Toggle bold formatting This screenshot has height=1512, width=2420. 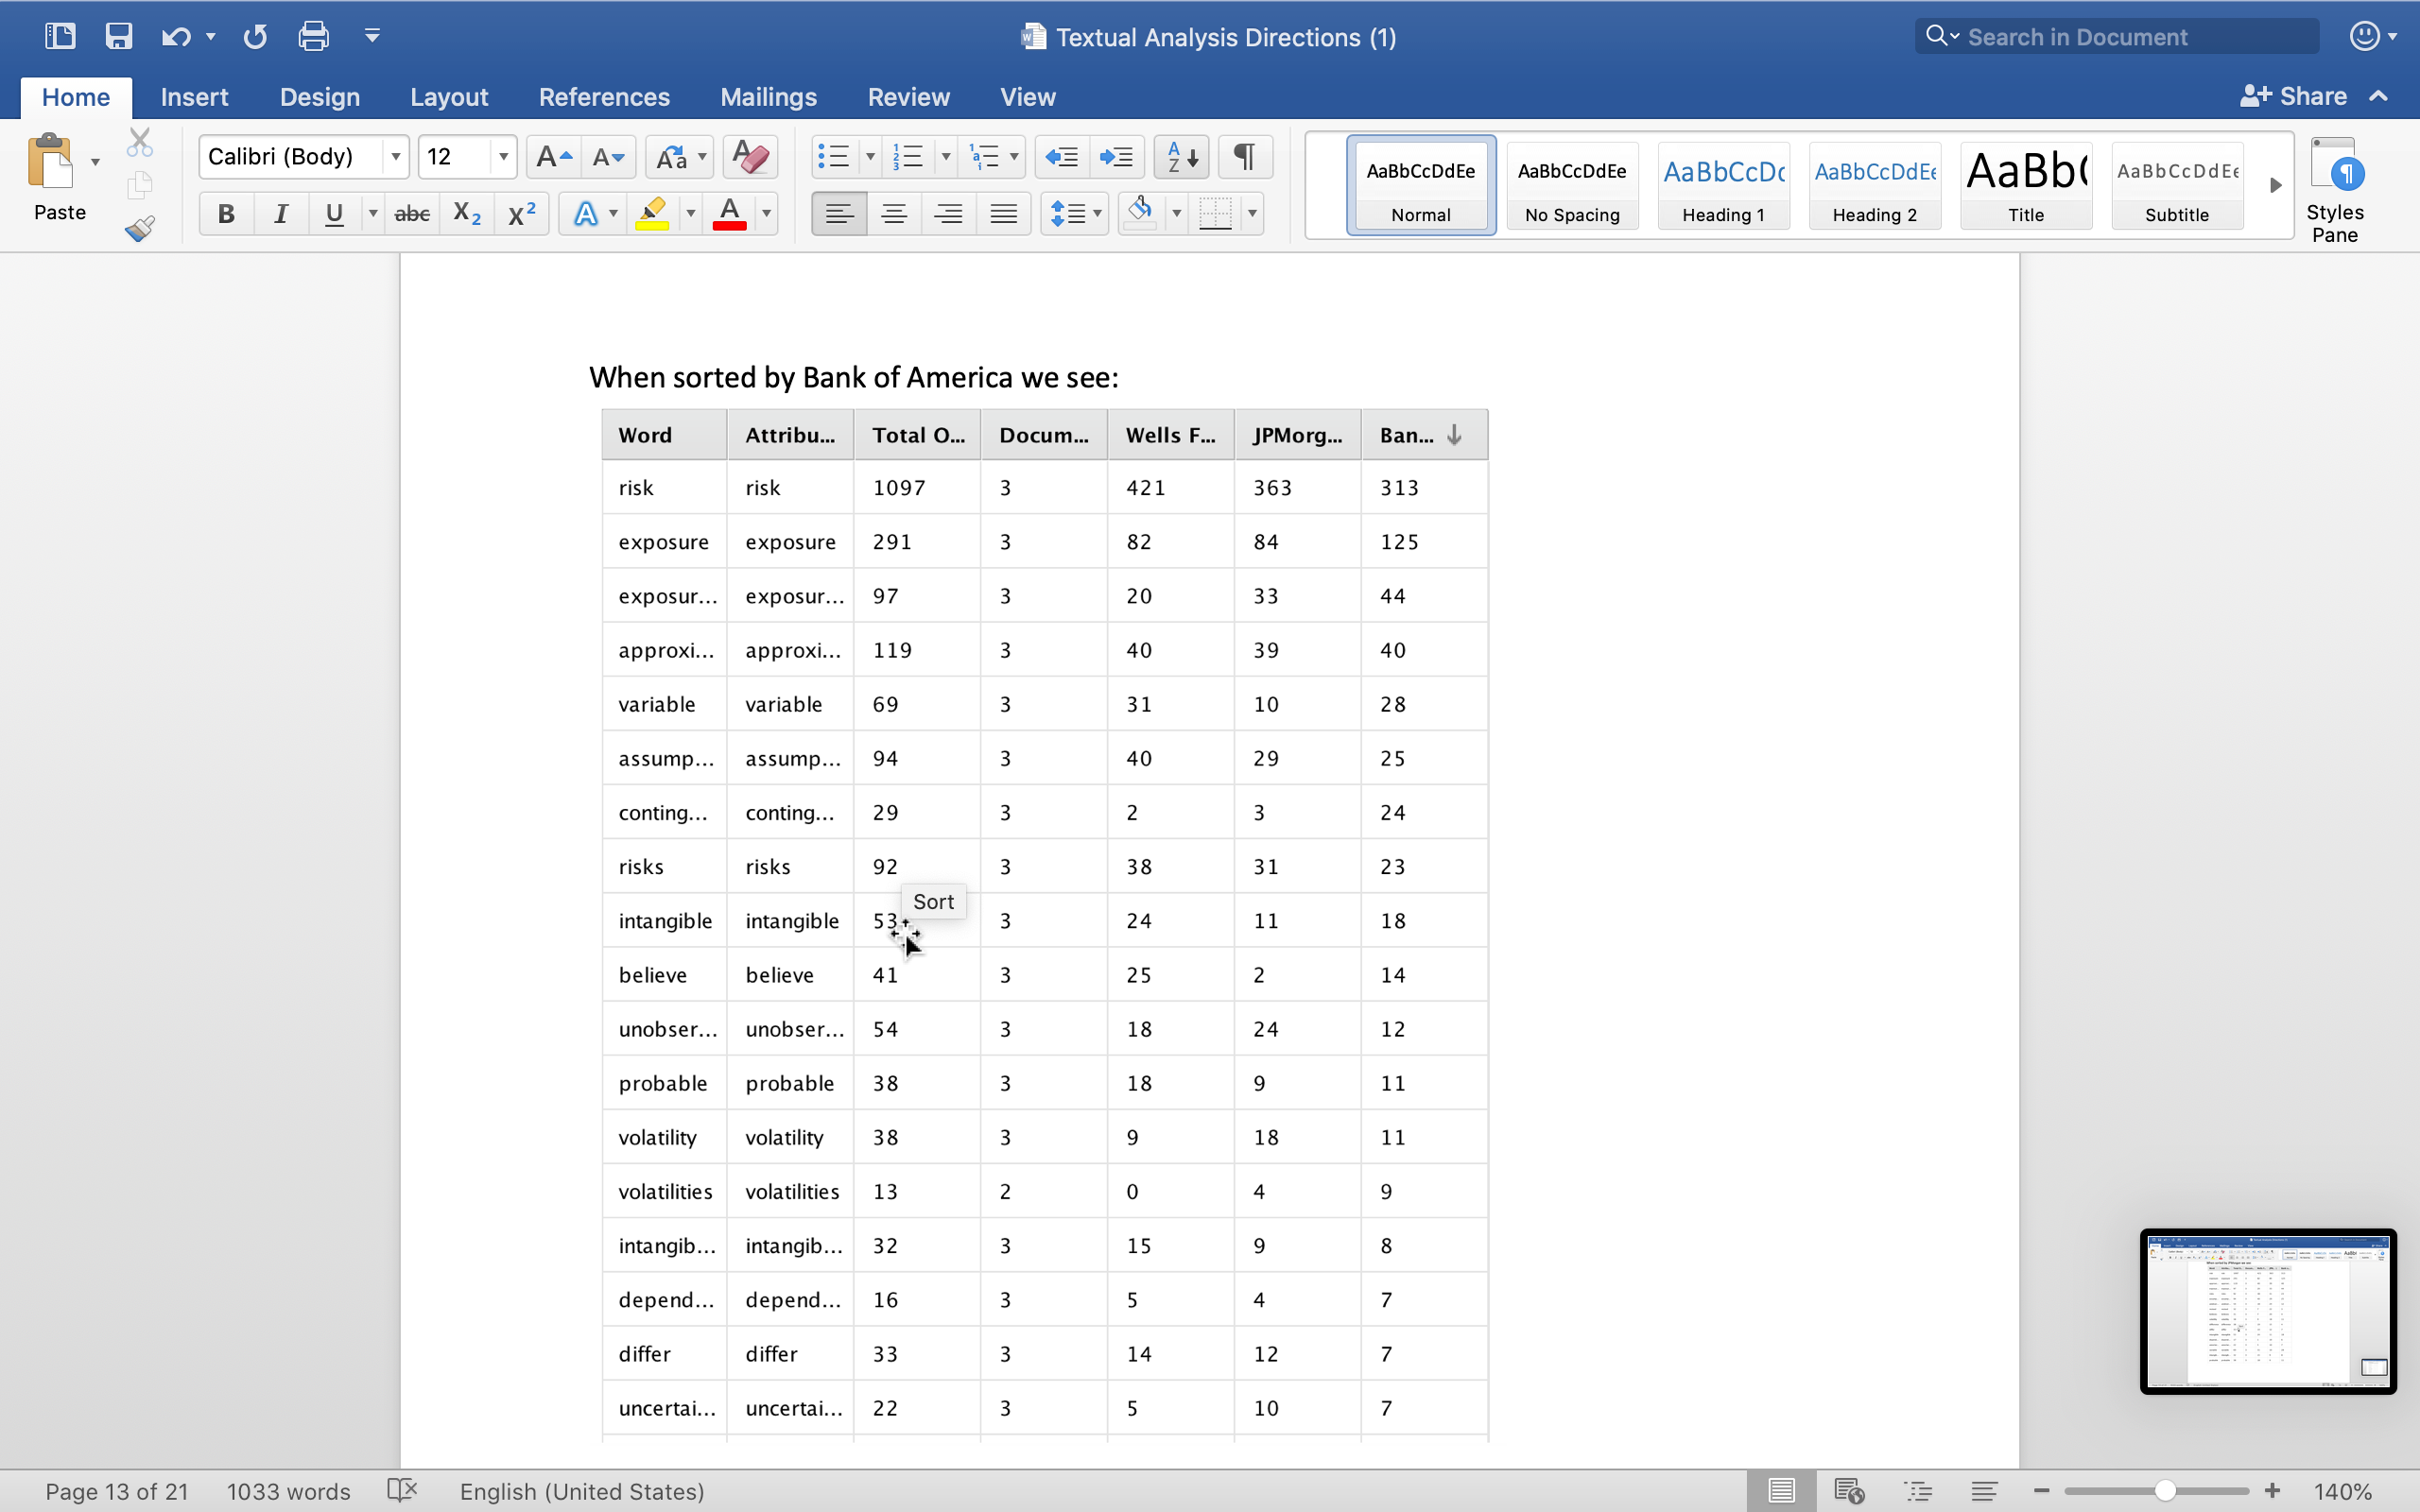pyautogui.click(x=226, y=213)
